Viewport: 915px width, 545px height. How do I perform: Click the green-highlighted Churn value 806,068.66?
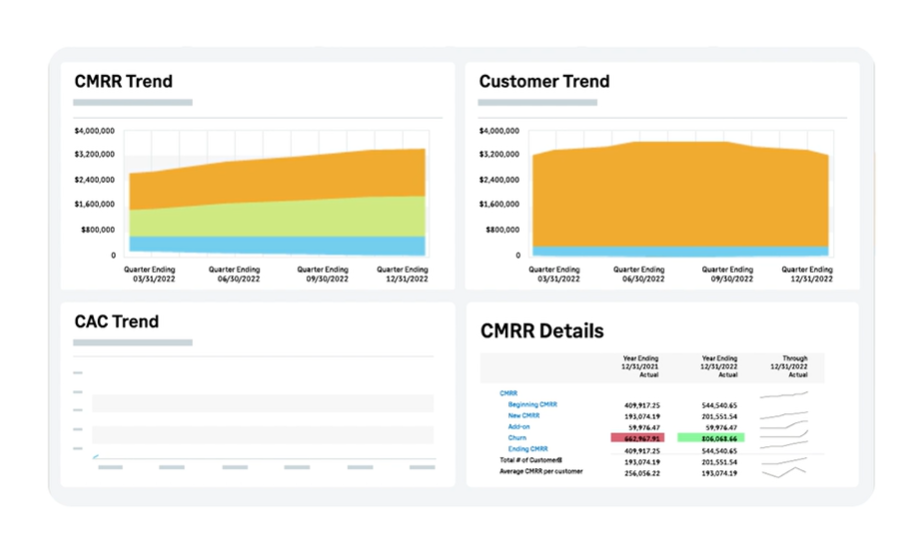coord(710,438)
